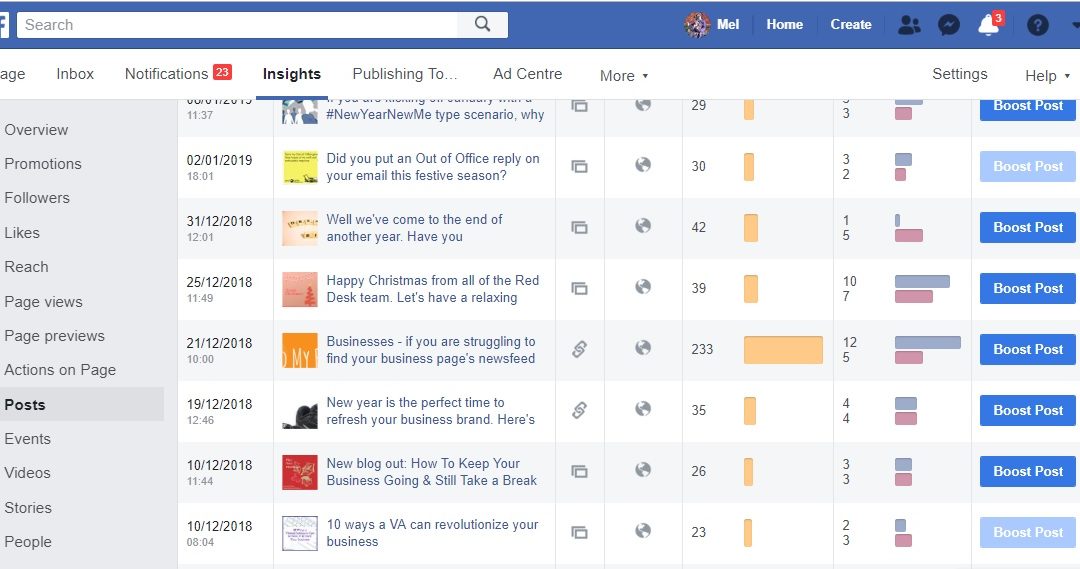Open notifications bell icon

pos(988,25)
